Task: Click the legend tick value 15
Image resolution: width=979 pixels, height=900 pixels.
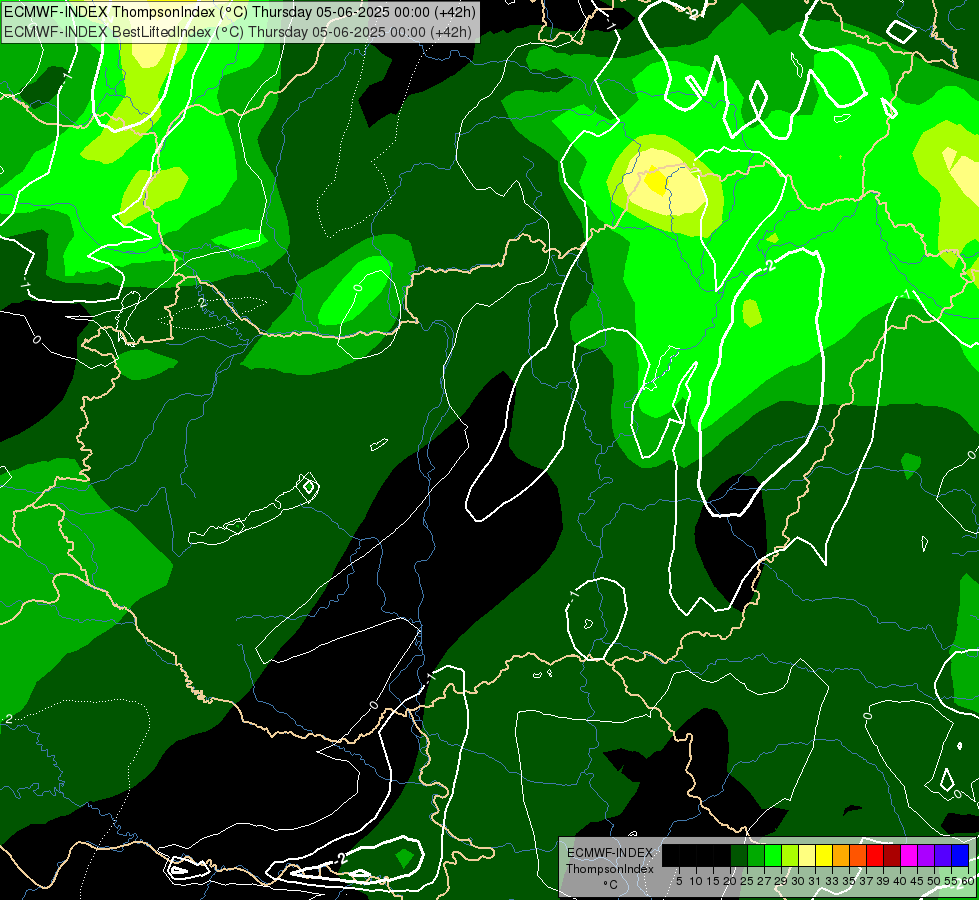Action: 713,881
